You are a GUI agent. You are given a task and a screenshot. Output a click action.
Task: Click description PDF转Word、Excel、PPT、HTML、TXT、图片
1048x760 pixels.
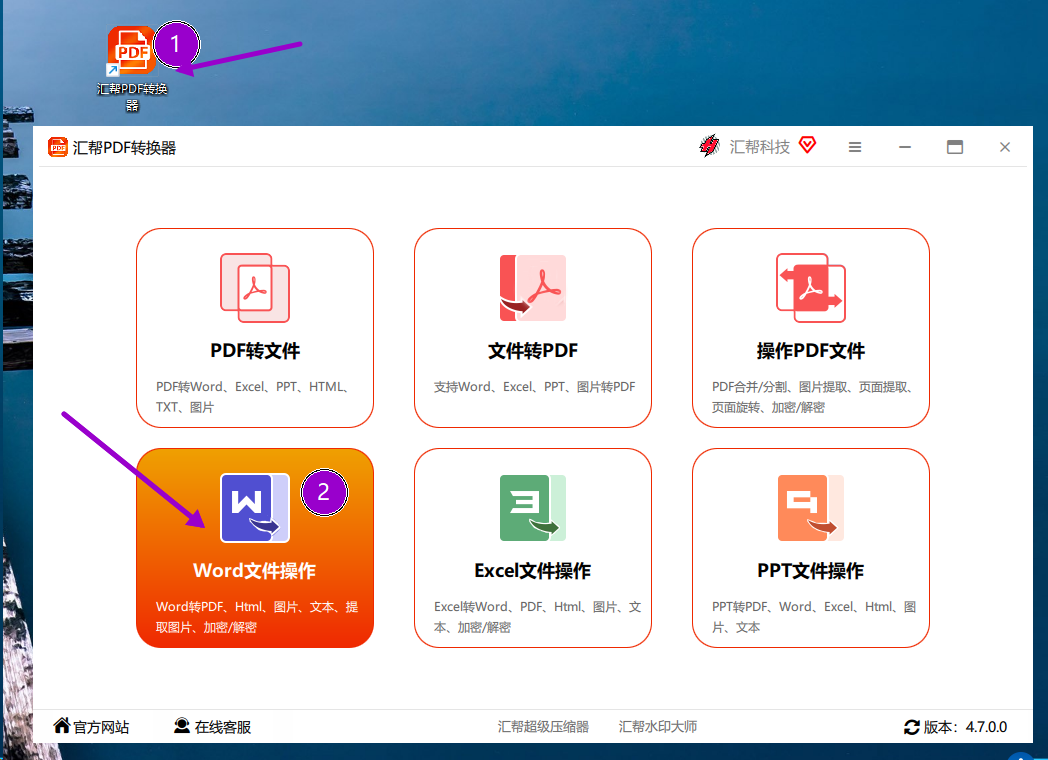(253, 397)
